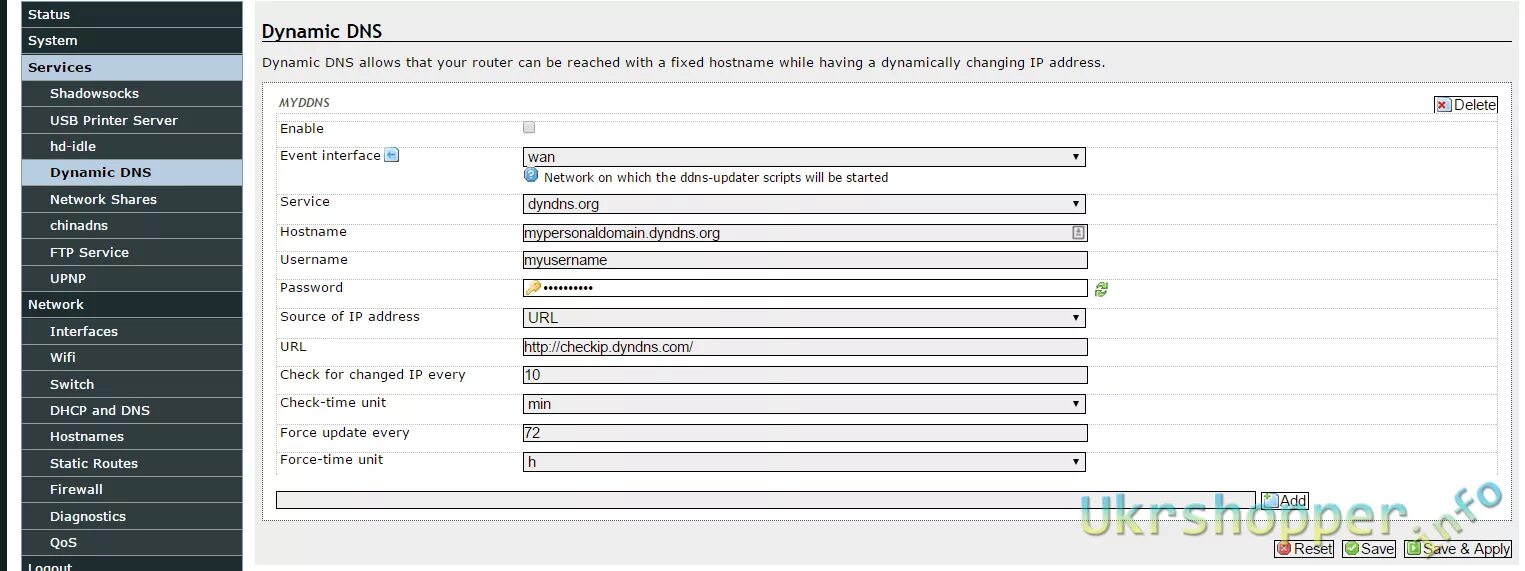Click the new entry name field beside Add
Image resolution: width=1525 pixels, height=571 pixels.
765,500
